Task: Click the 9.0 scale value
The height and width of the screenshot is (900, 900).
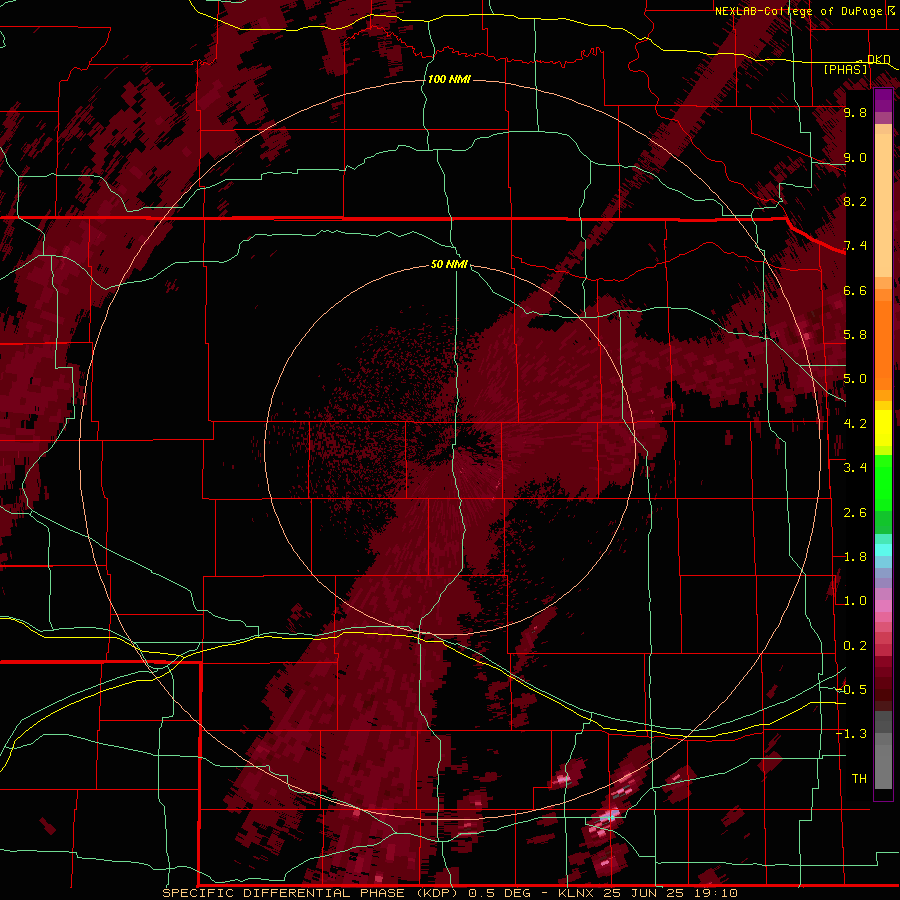Action: tap(855, 157)
